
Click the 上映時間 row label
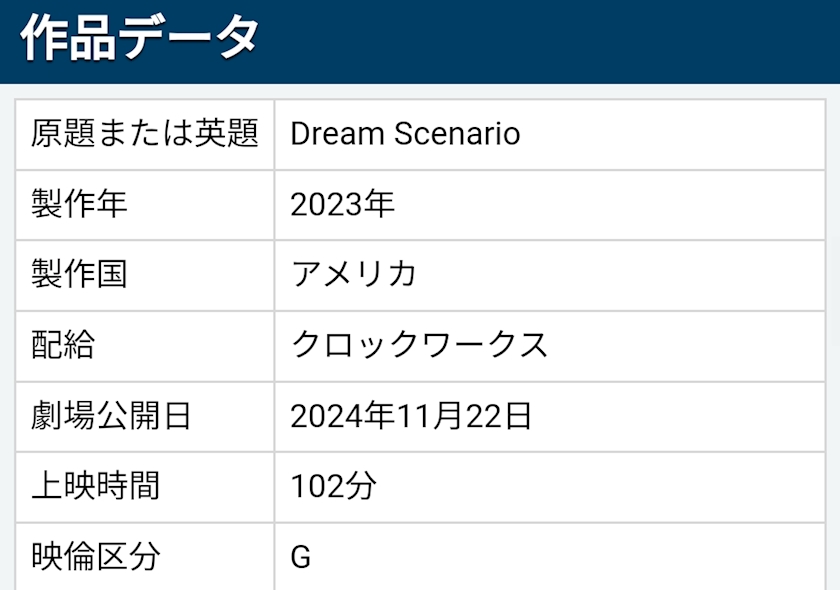pos(96,486)
